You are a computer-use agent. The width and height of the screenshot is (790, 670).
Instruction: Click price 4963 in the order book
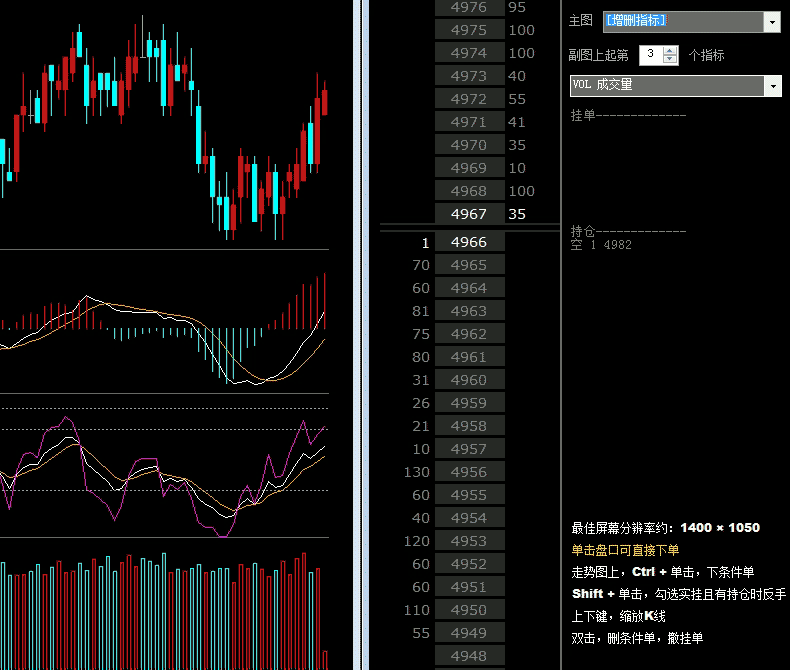[470, 311]
